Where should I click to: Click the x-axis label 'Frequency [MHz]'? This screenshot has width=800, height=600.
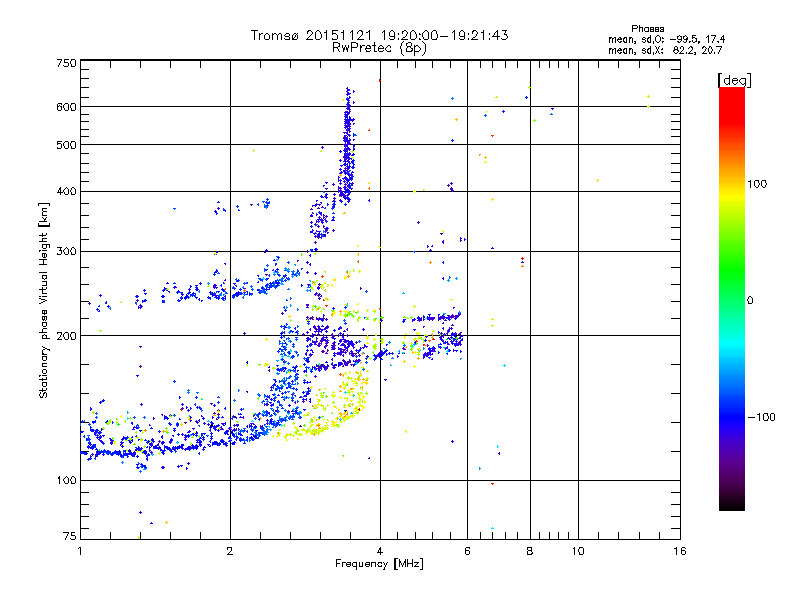pyautogui.click(x=379, y=564)
